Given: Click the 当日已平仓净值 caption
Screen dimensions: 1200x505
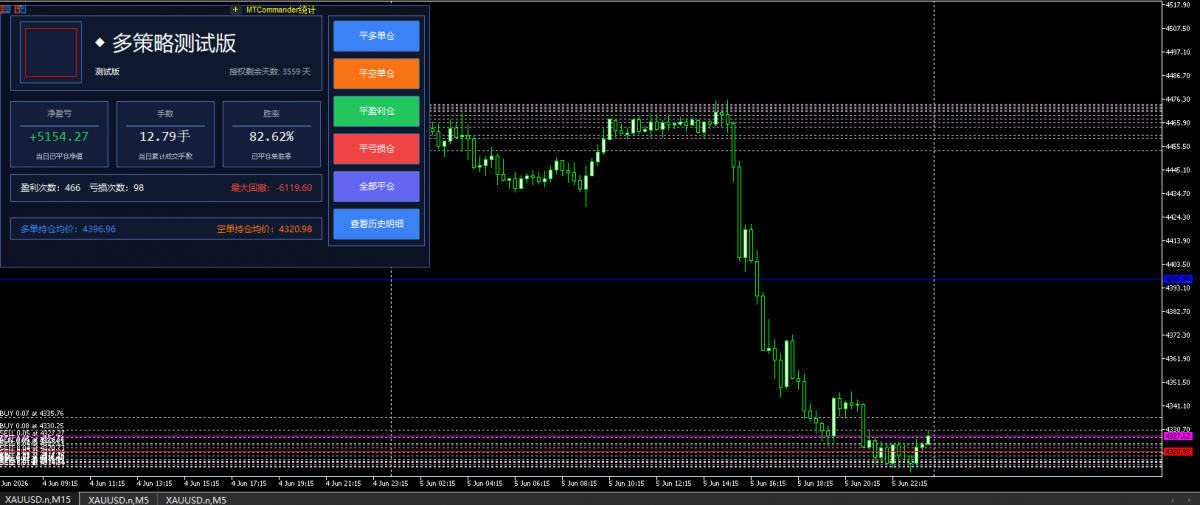Looking at the screenshot, I should pos(59,157).
